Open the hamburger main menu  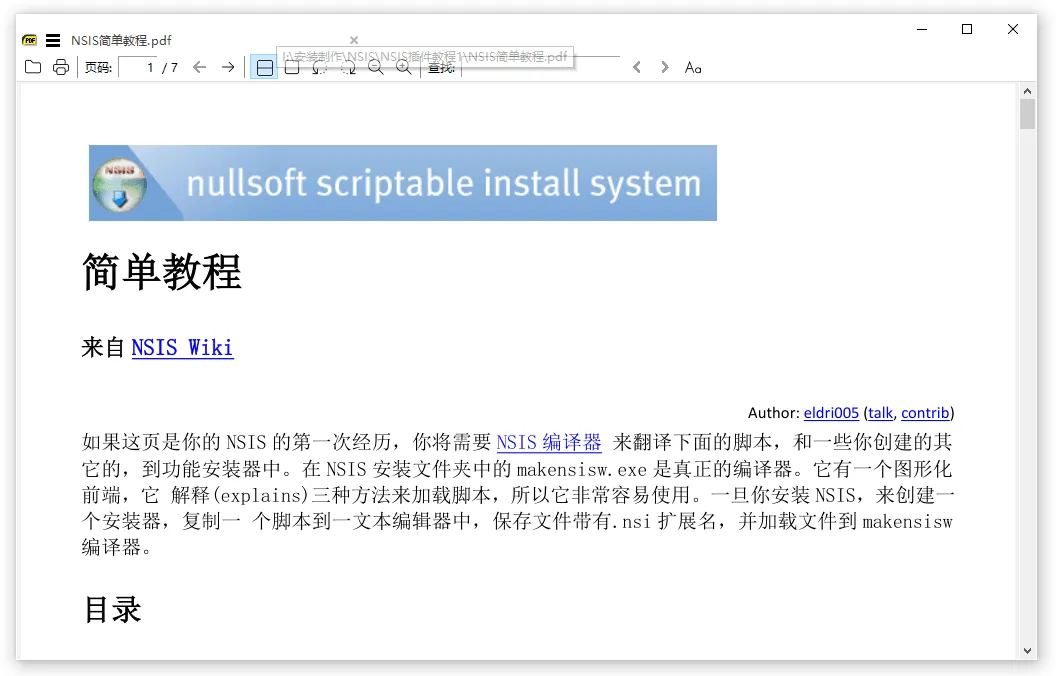pyautogui.click(x=53, y=40)
